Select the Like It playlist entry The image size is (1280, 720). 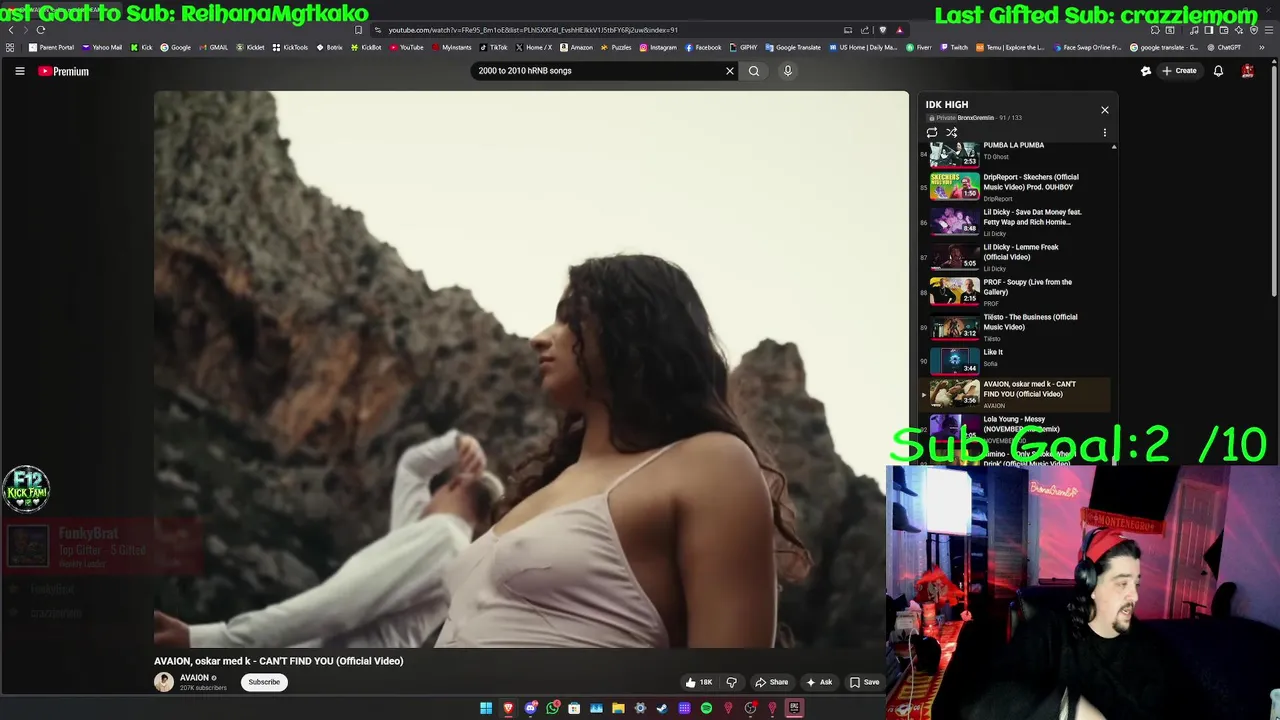coord(1015,360)
